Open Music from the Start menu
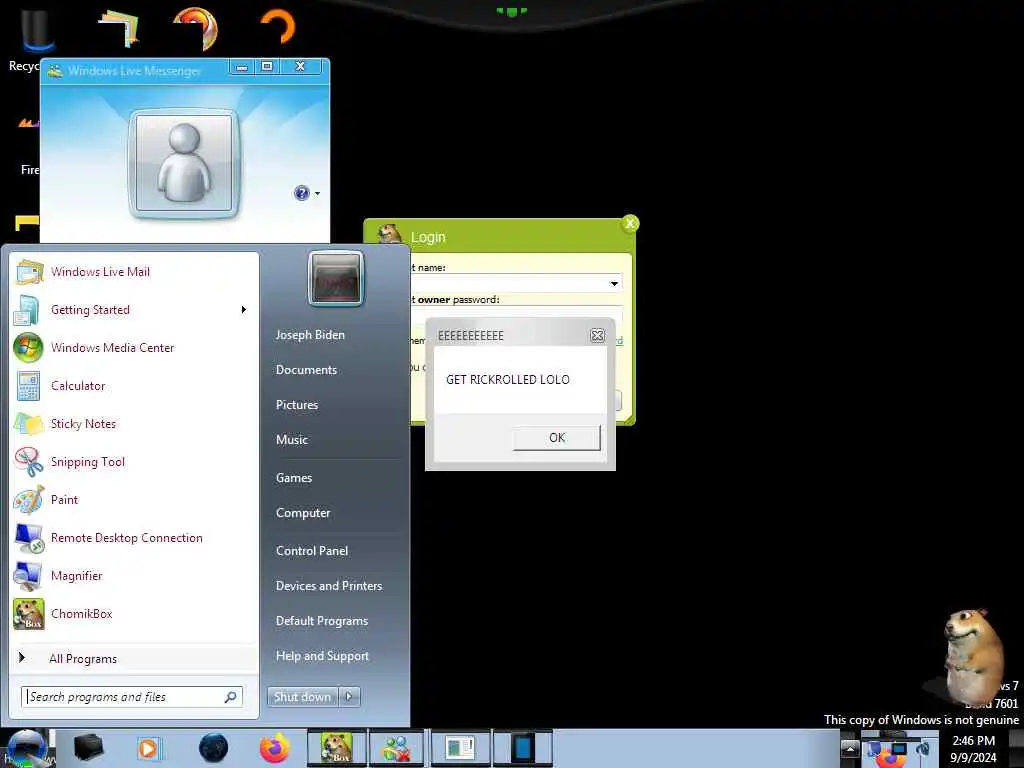Viewport: 1024px width, 768px height. (x=292, y=440)
